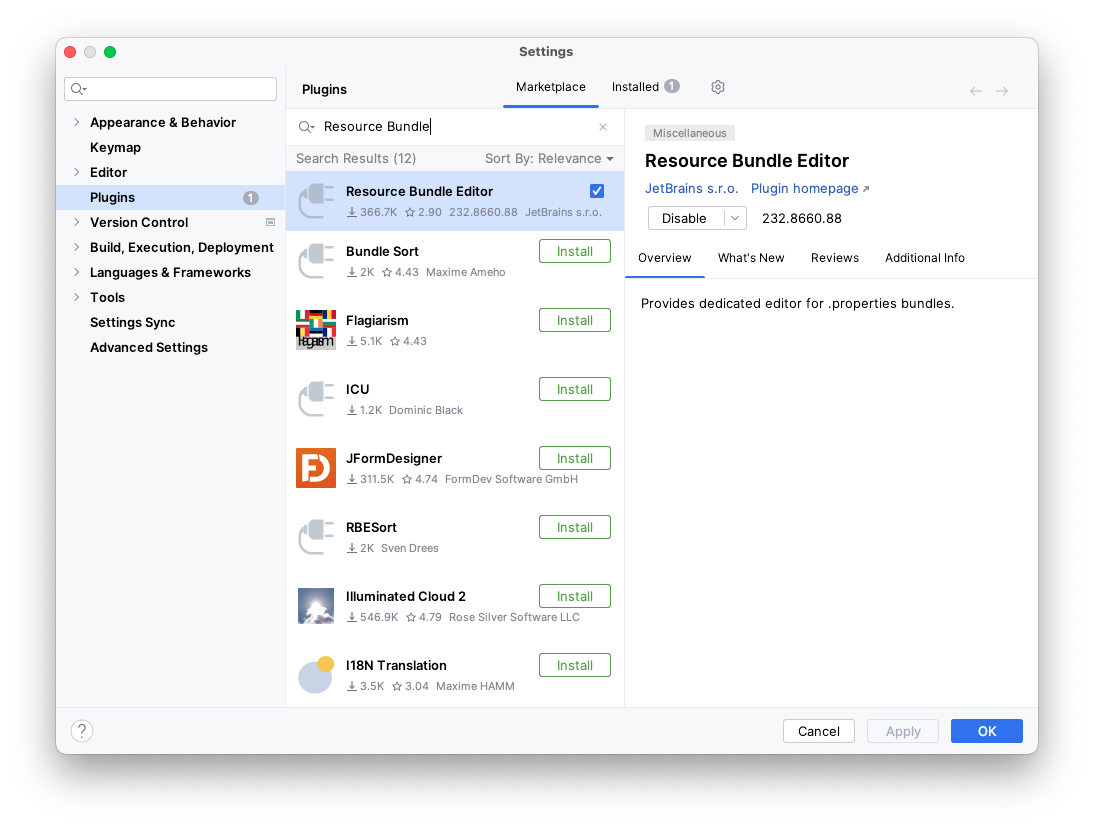This screenshot has width=1094, height=828.
Task: Expand the Appearance & Behavior tree node
Action: (76, 122)
